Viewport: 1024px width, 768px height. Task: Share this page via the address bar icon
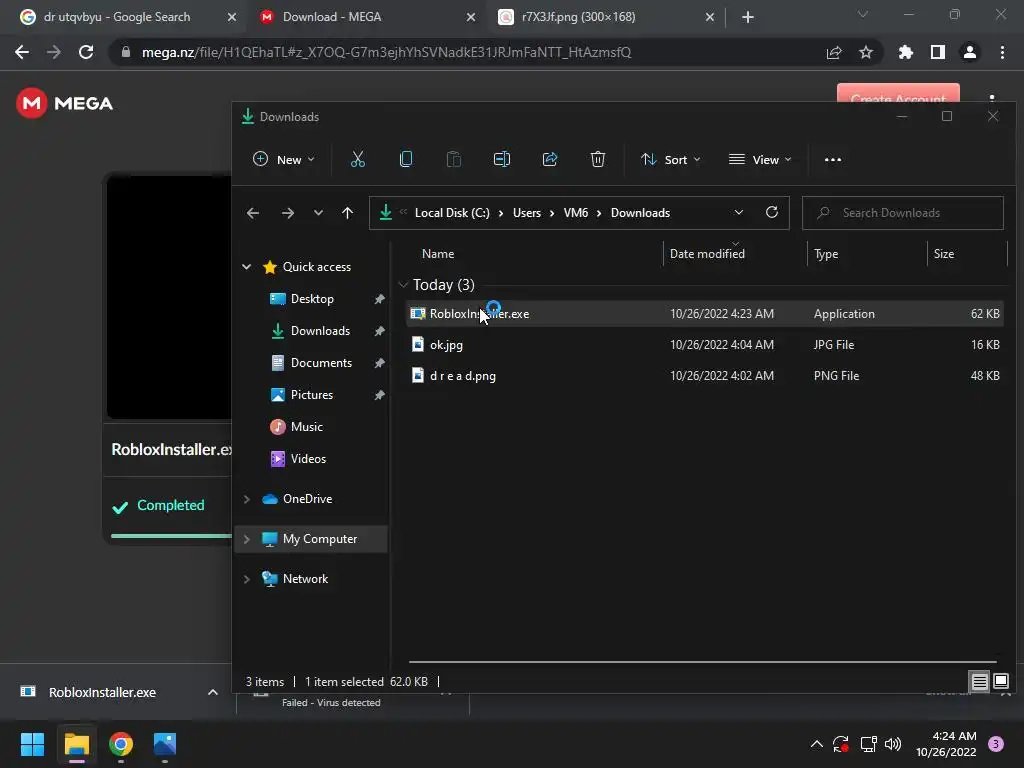(834, 52)
